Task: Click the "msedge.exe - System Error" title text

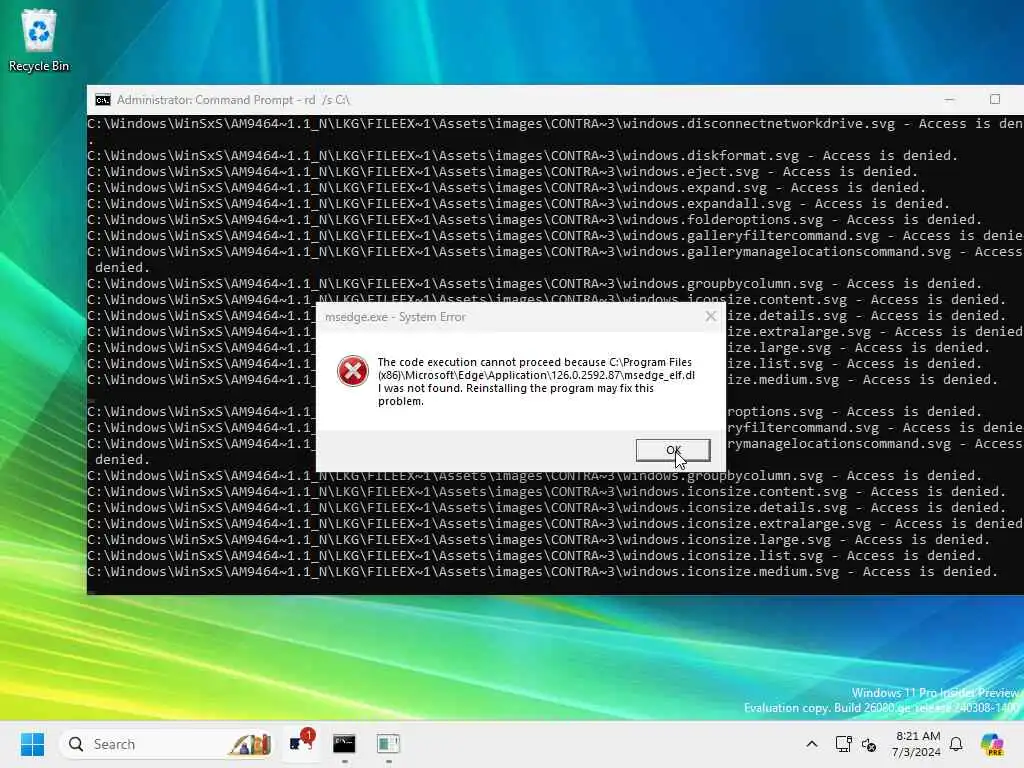Action: pos(395,317)
